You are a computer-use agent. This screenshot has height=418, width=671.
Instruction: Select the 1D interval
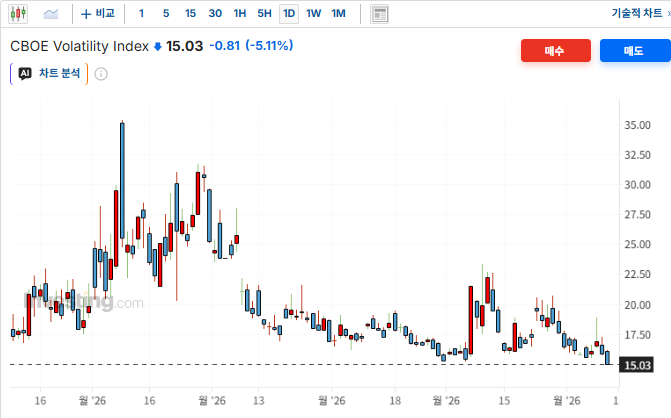289,14
